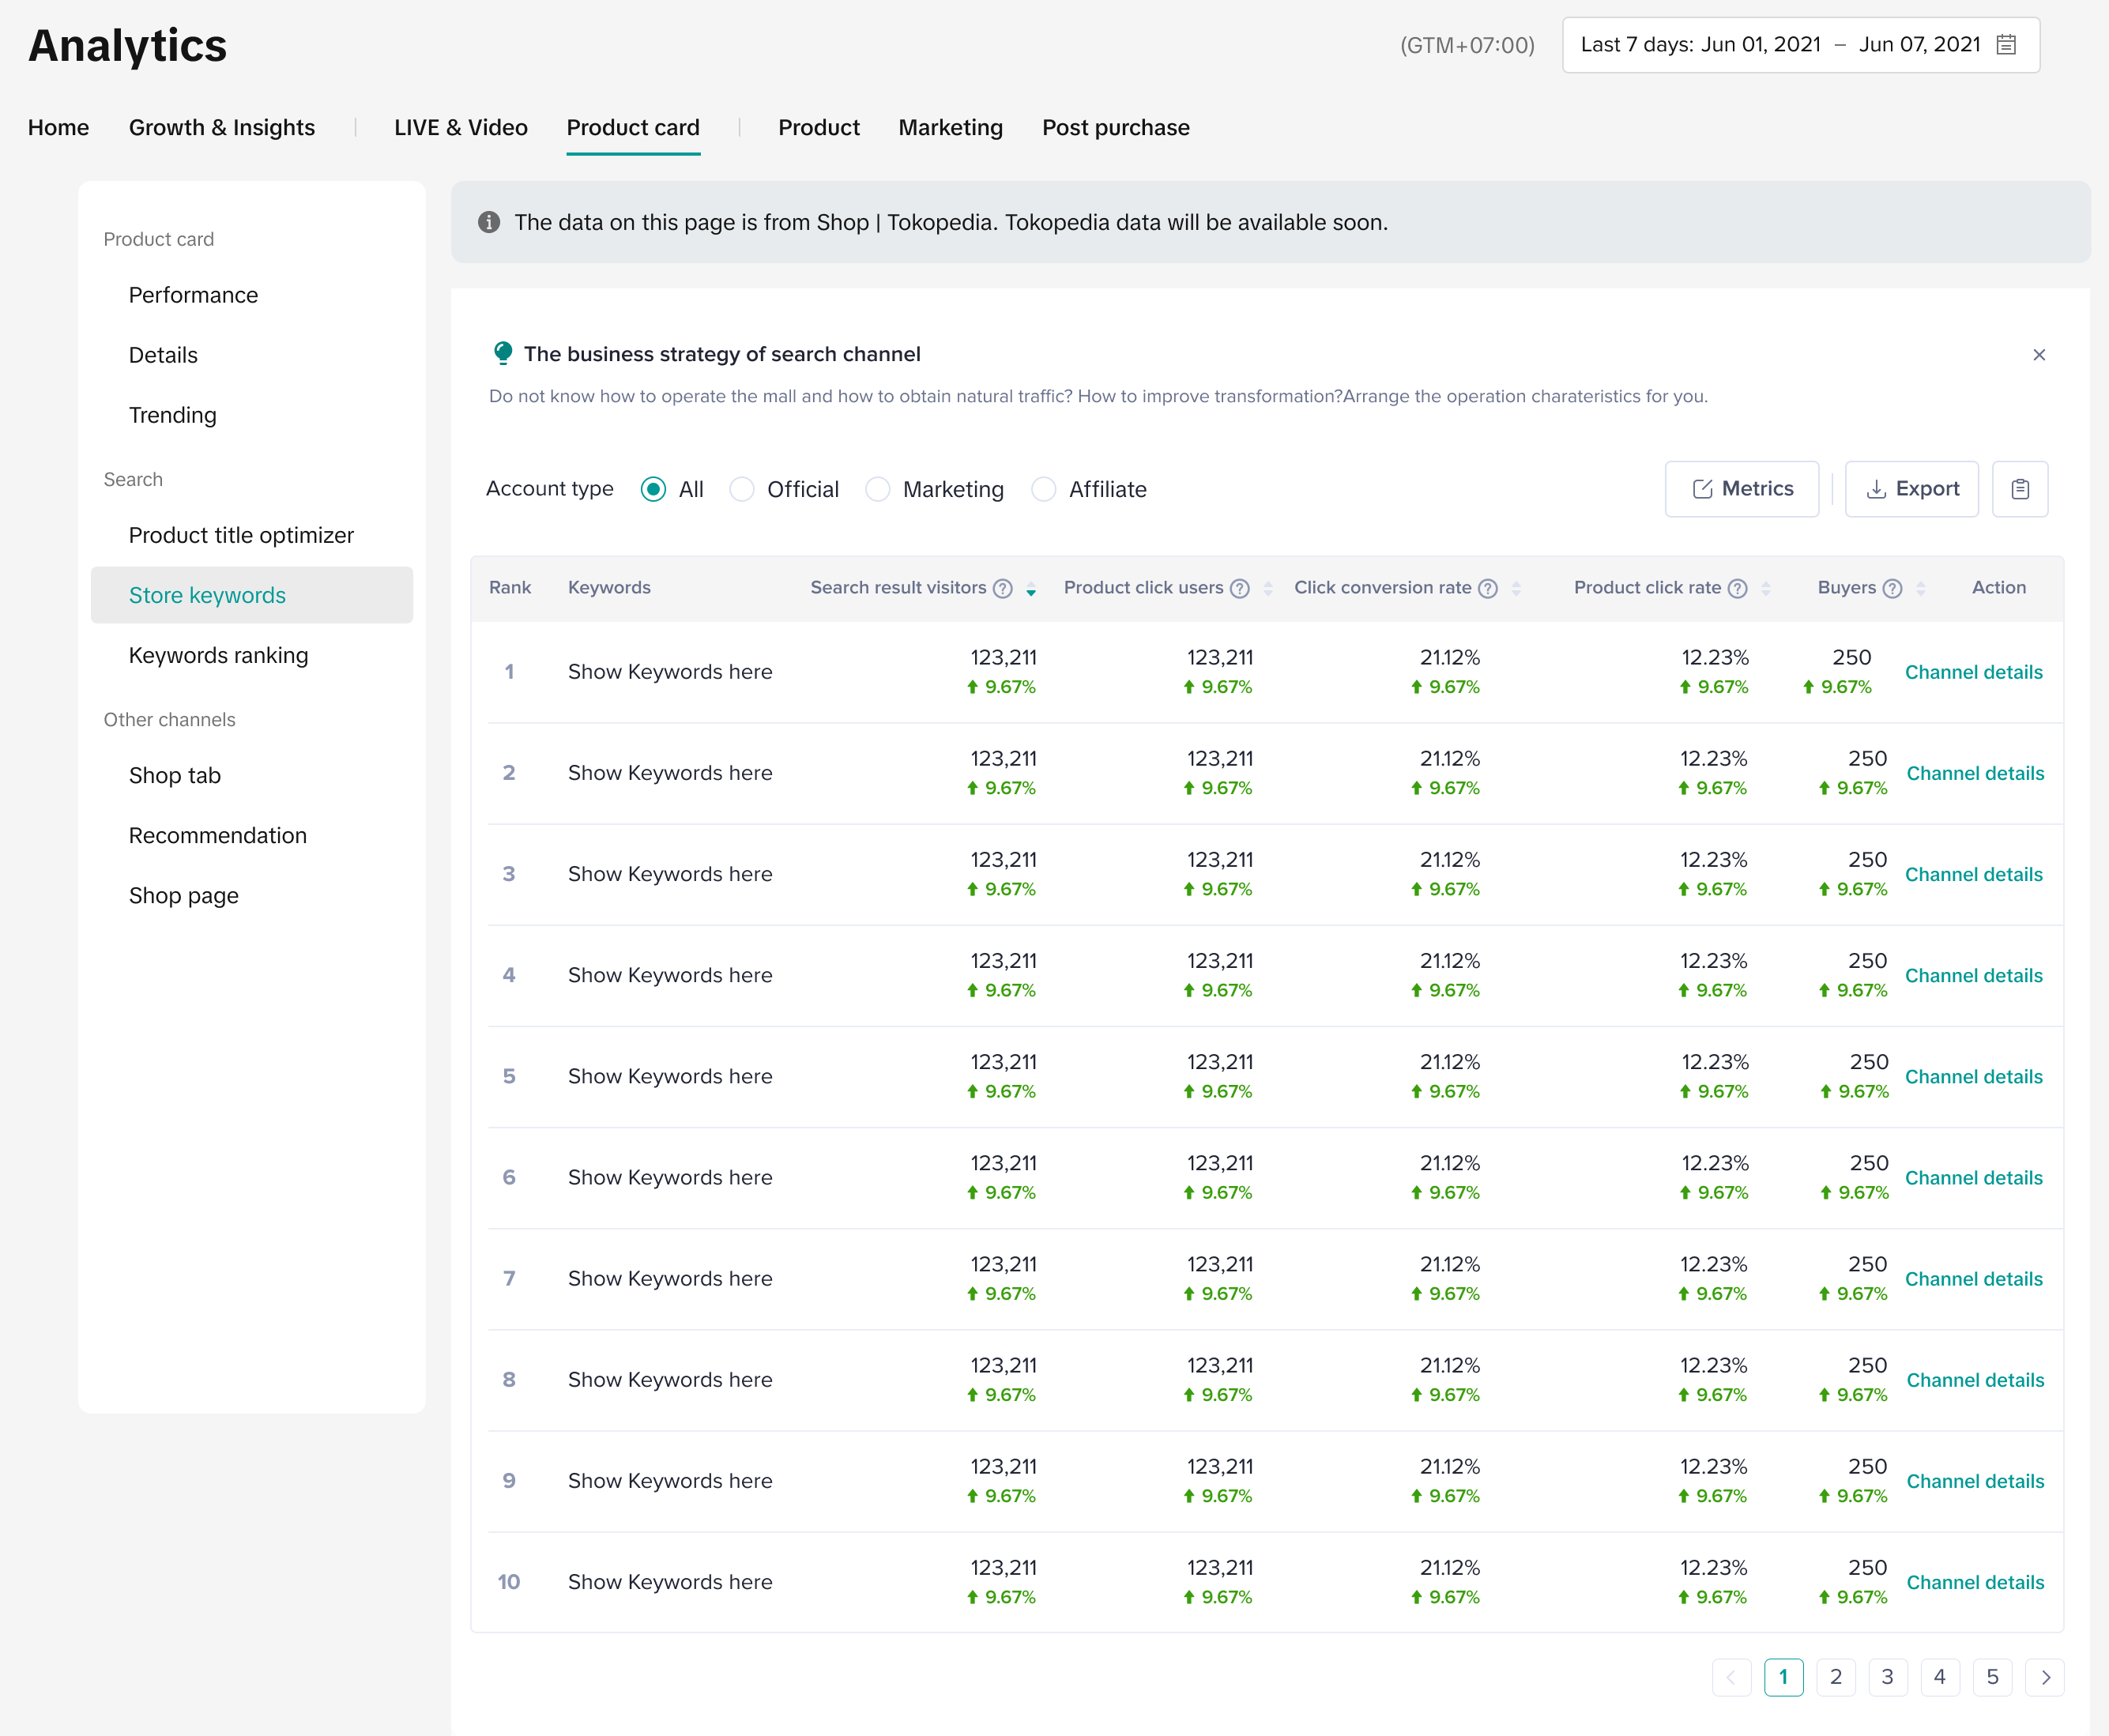2109x1736 pixels.
Task: Switch to the Marketing tab
Action: point(950,128)
